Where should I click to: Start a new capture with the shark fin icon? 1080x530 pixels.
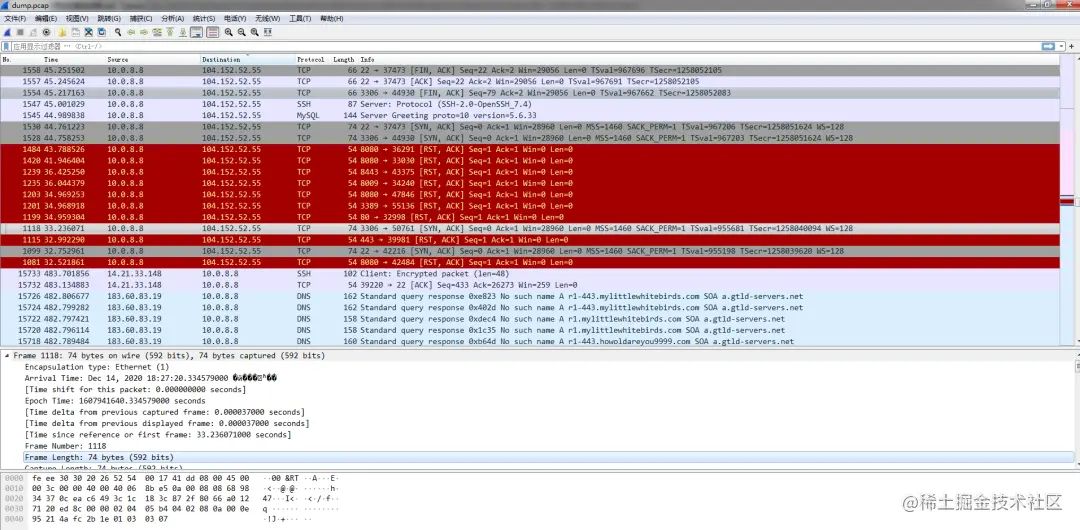(x=7, y=32)
